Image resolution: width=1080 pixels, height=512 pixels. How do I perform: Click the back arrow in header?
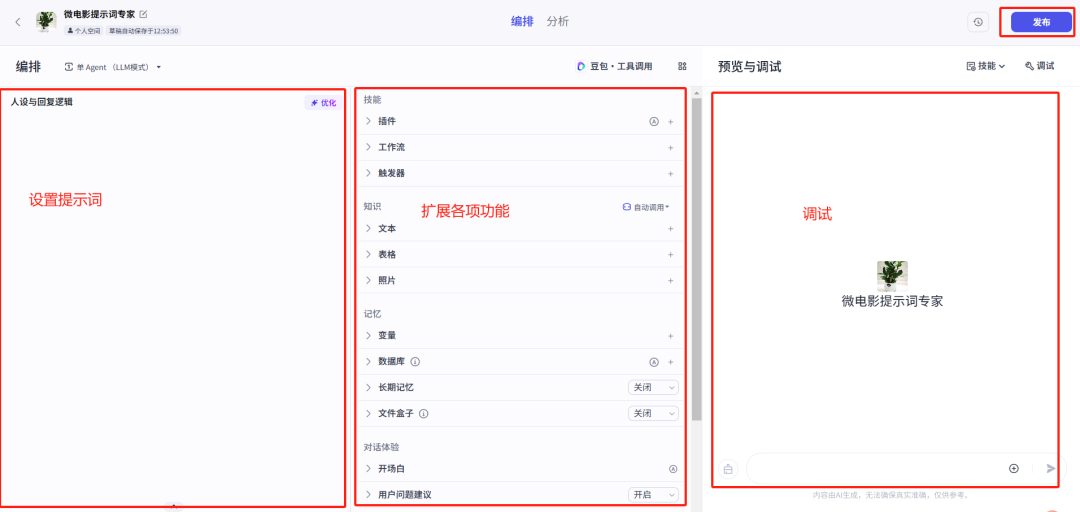pyautogui.click(x=17, y=22)
